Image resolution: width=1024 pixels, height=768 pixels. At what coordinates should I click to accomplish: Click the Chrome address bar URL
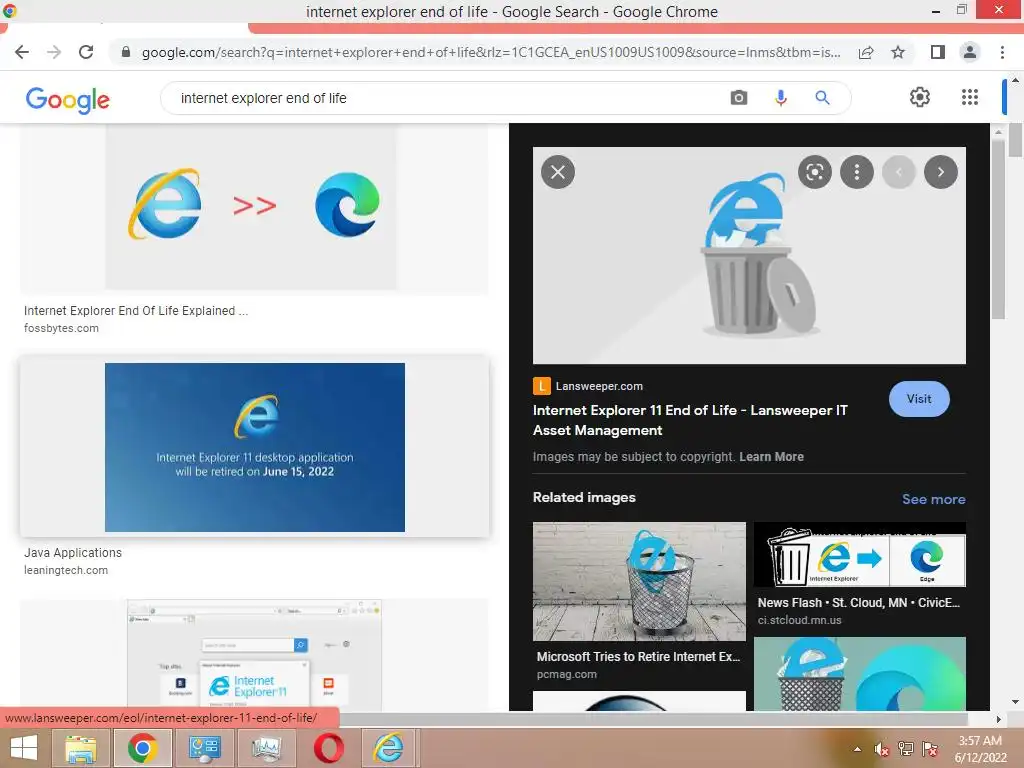(x=491, y=52)
